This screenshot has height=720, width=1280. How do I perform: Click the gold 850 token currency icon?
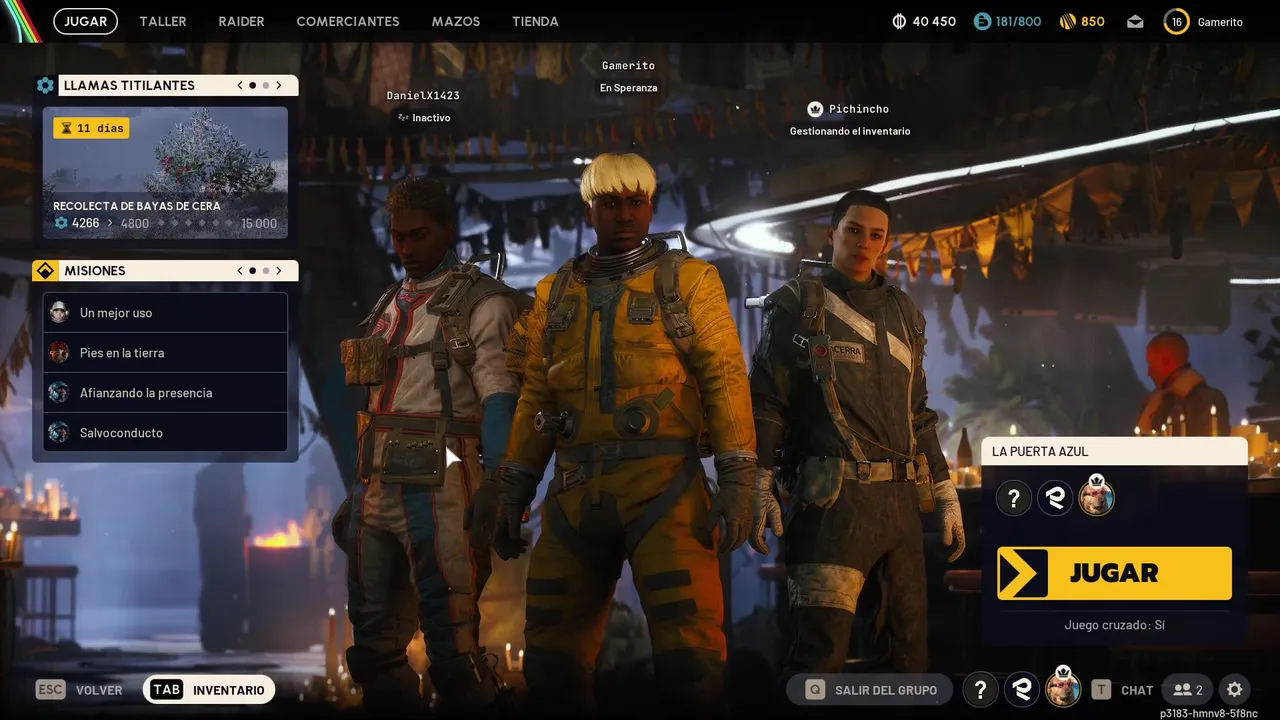pyautogui.click(x=1067, y=21)
